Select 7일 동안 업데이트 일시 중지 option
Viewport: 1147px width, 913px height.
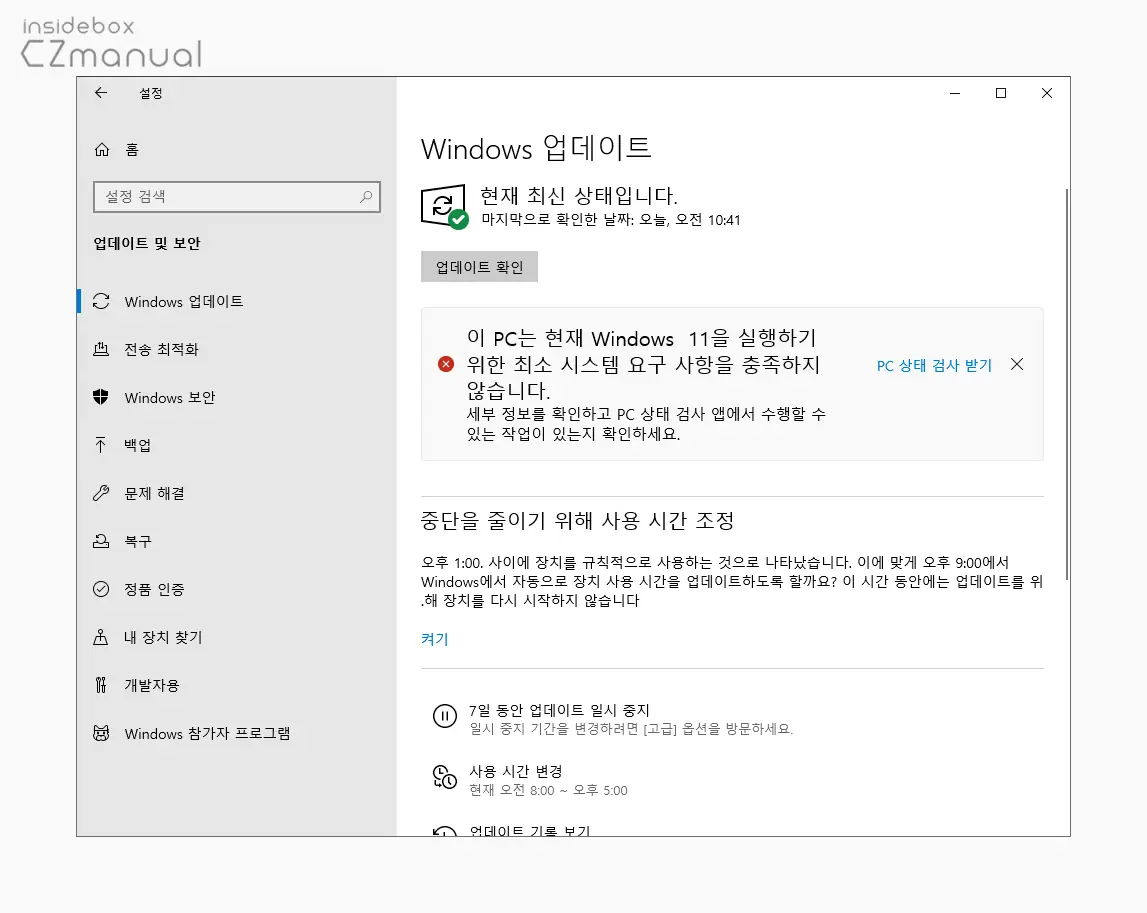[613, 718]
